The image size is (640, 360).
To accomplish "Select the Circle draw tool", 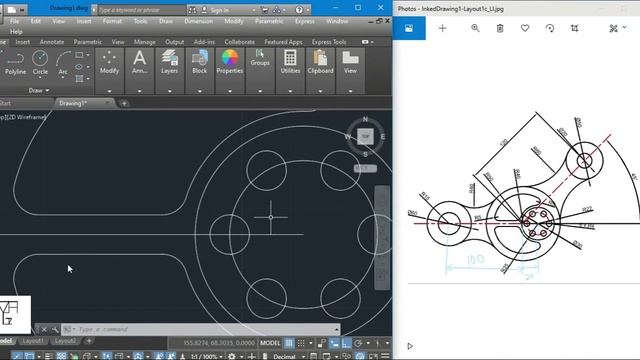I will coord(40,63).
